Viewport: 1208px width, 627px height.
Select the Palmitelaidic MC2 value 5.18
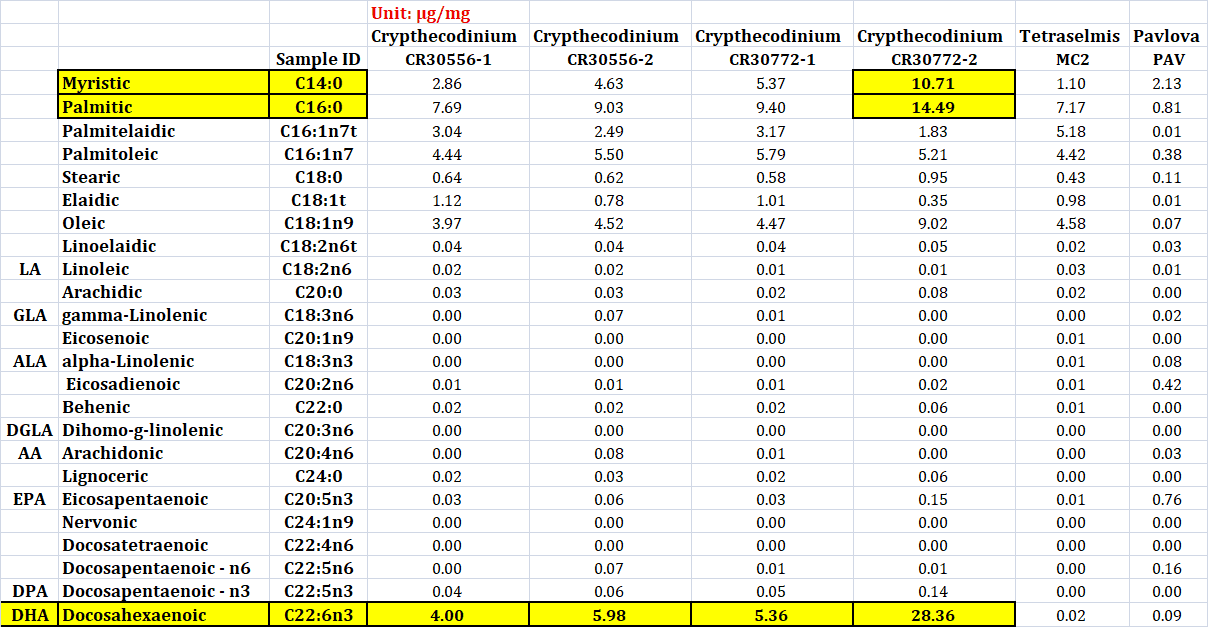1072,131
